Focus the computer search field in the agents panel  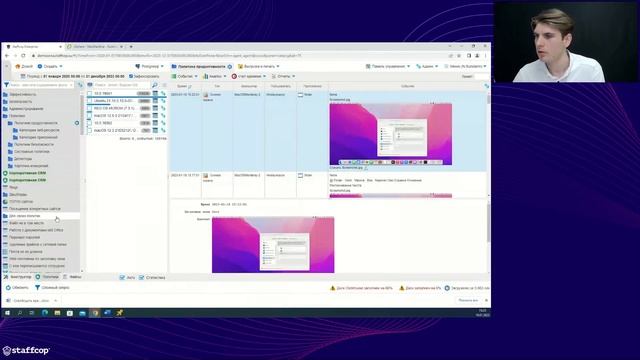[x=122, y=85]
